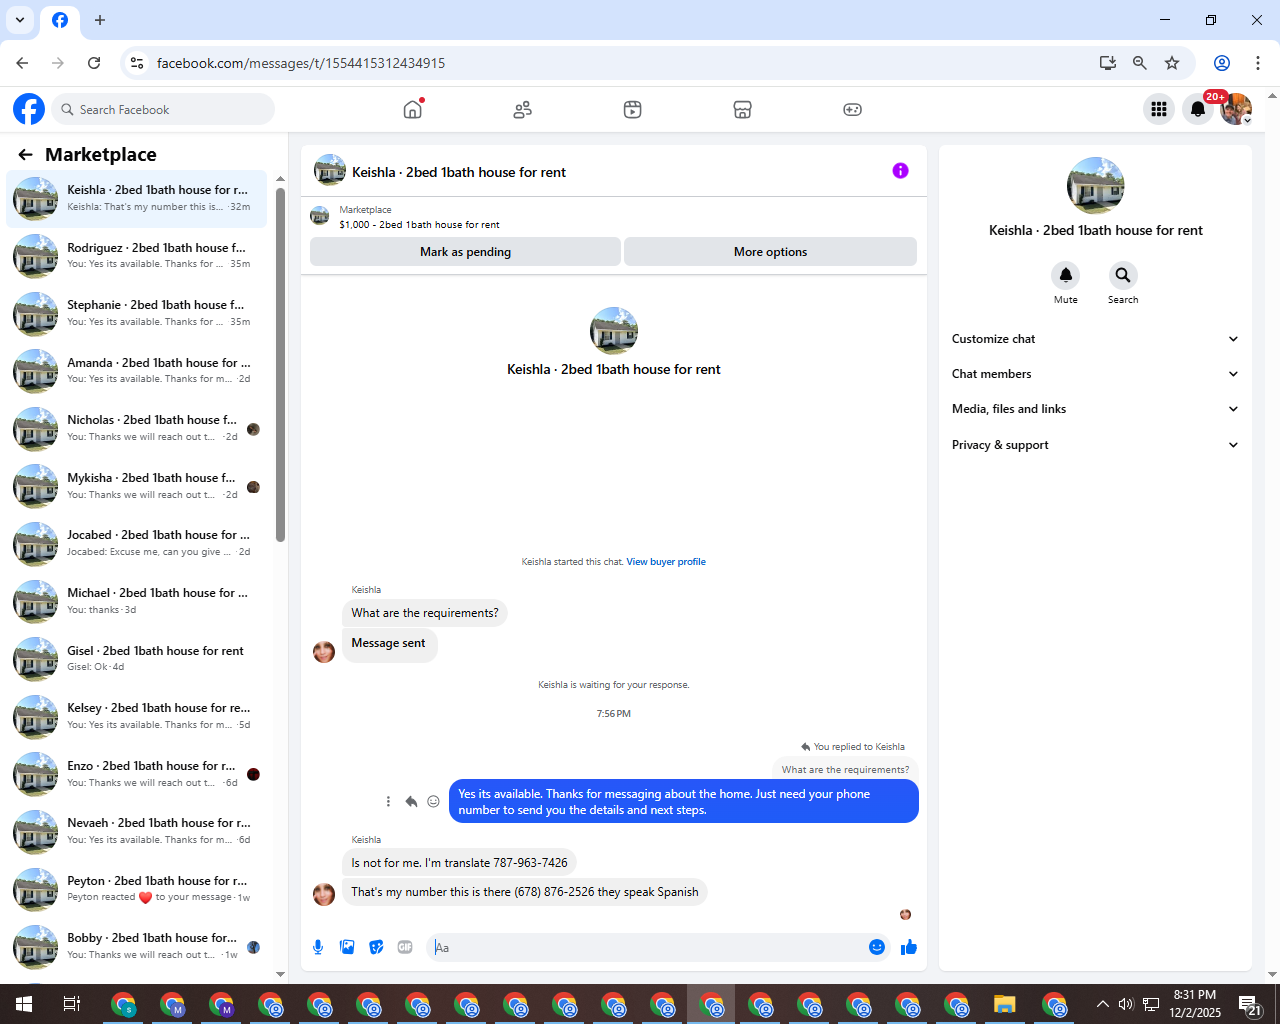
Task: Open Michael conversation in the list
Action: (x=136, y=602)
